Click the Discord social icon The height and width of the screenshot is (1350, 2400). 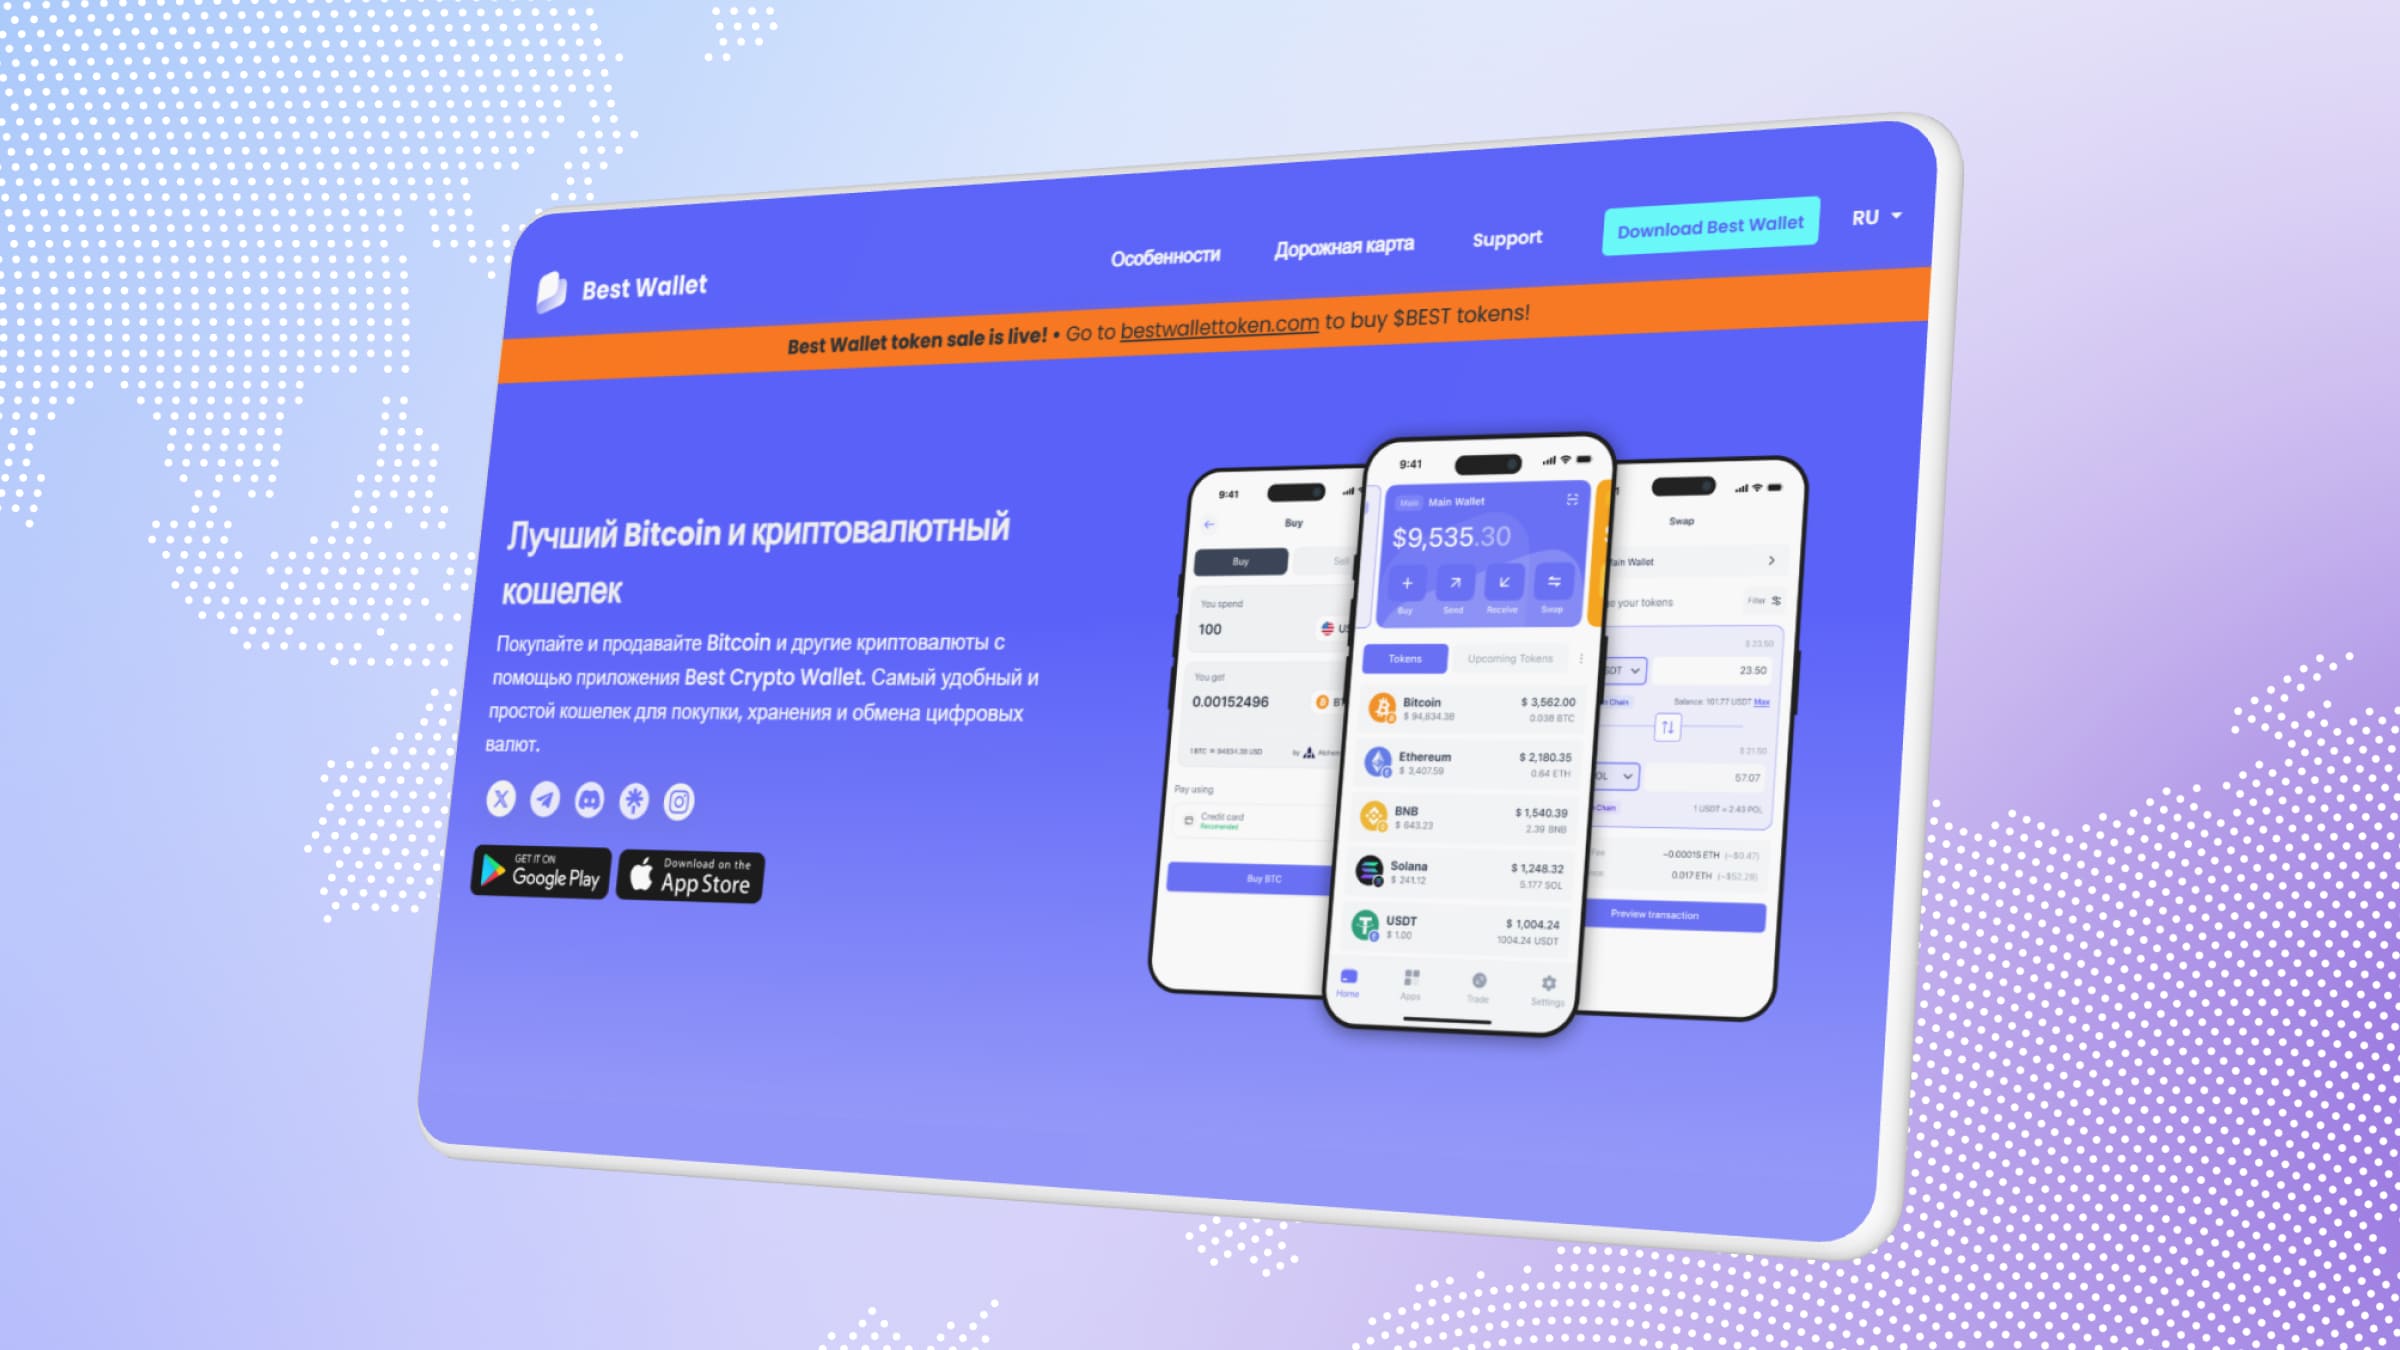coord(588,799)
